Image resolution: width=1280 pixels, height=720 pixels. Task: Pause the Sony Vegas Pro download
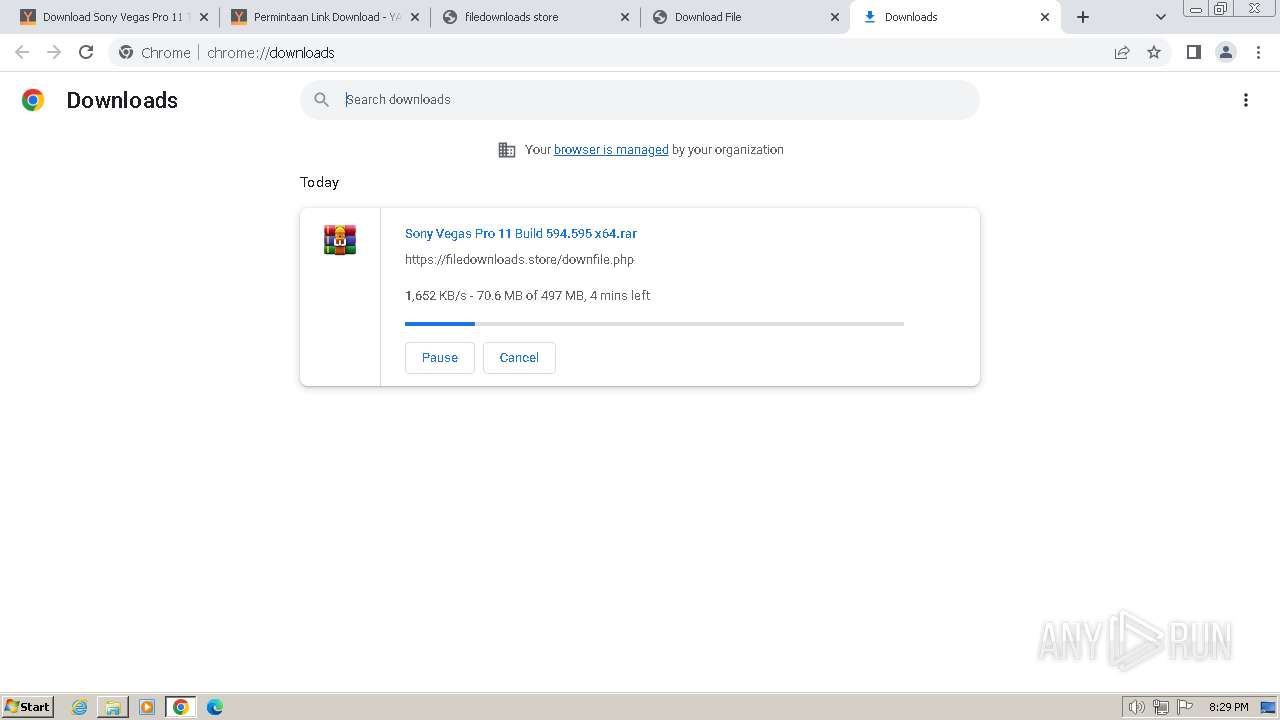[x=440, y=358]
